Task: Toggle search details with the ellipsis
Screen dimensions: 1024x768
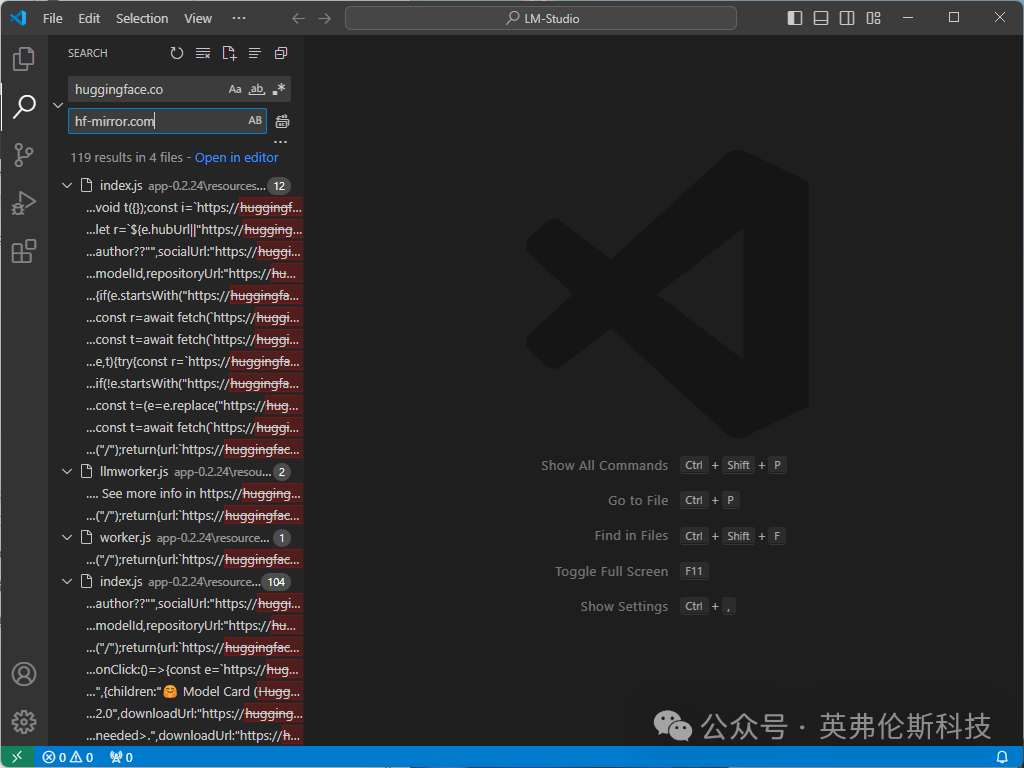Action: [281, 142]
